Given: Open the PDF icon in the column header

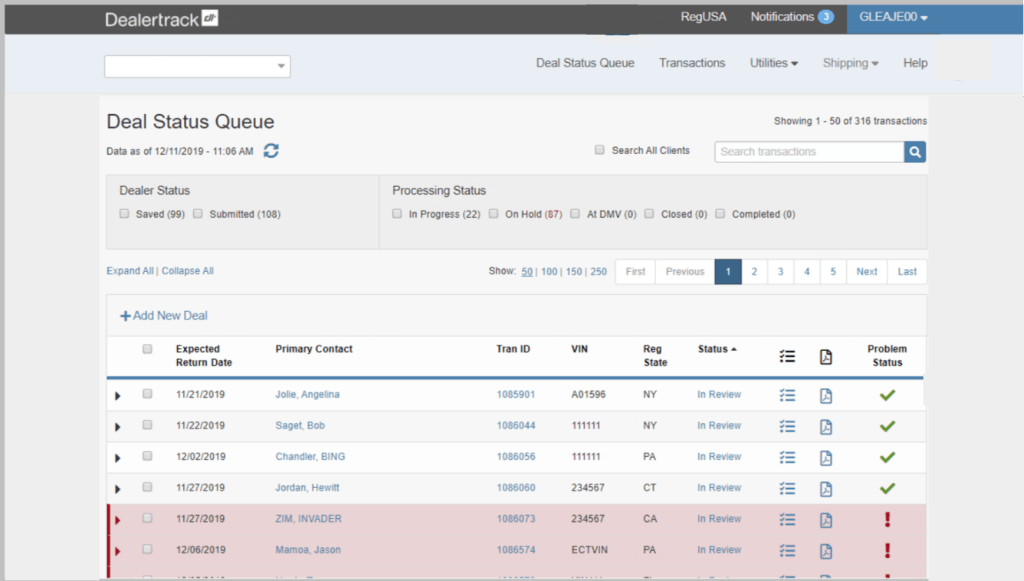Looking at the screenshot, I should click(826, 355).
